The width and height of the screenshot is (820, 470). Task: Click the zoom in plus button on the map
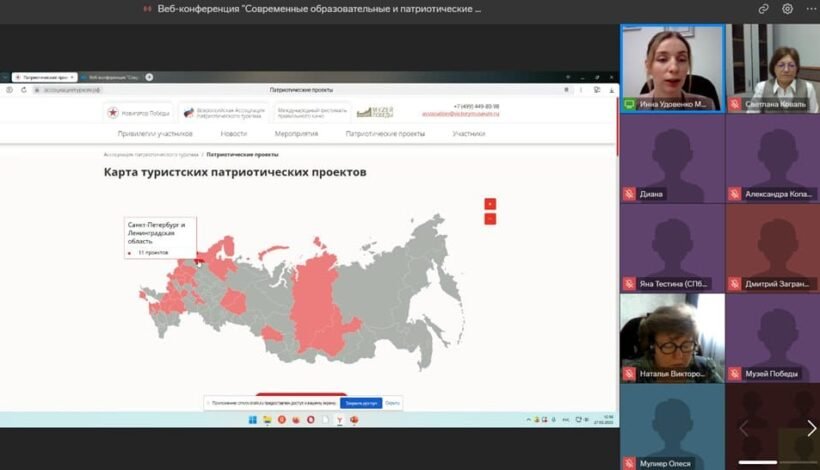point(490,204)
